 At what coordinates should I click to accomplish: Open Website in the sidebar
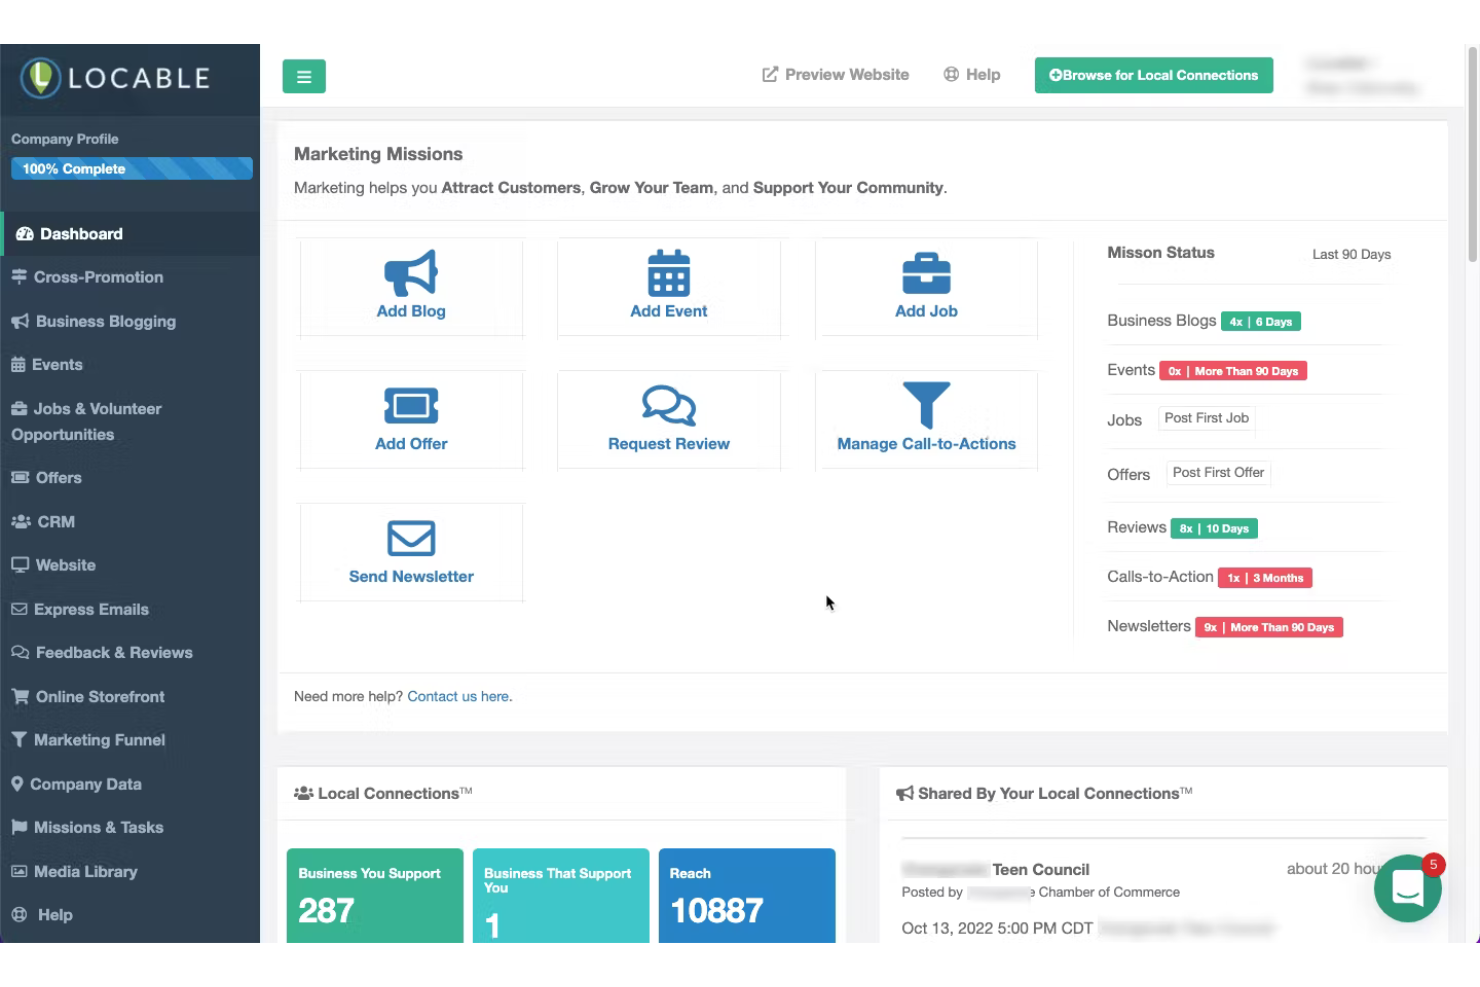[130, 565]
